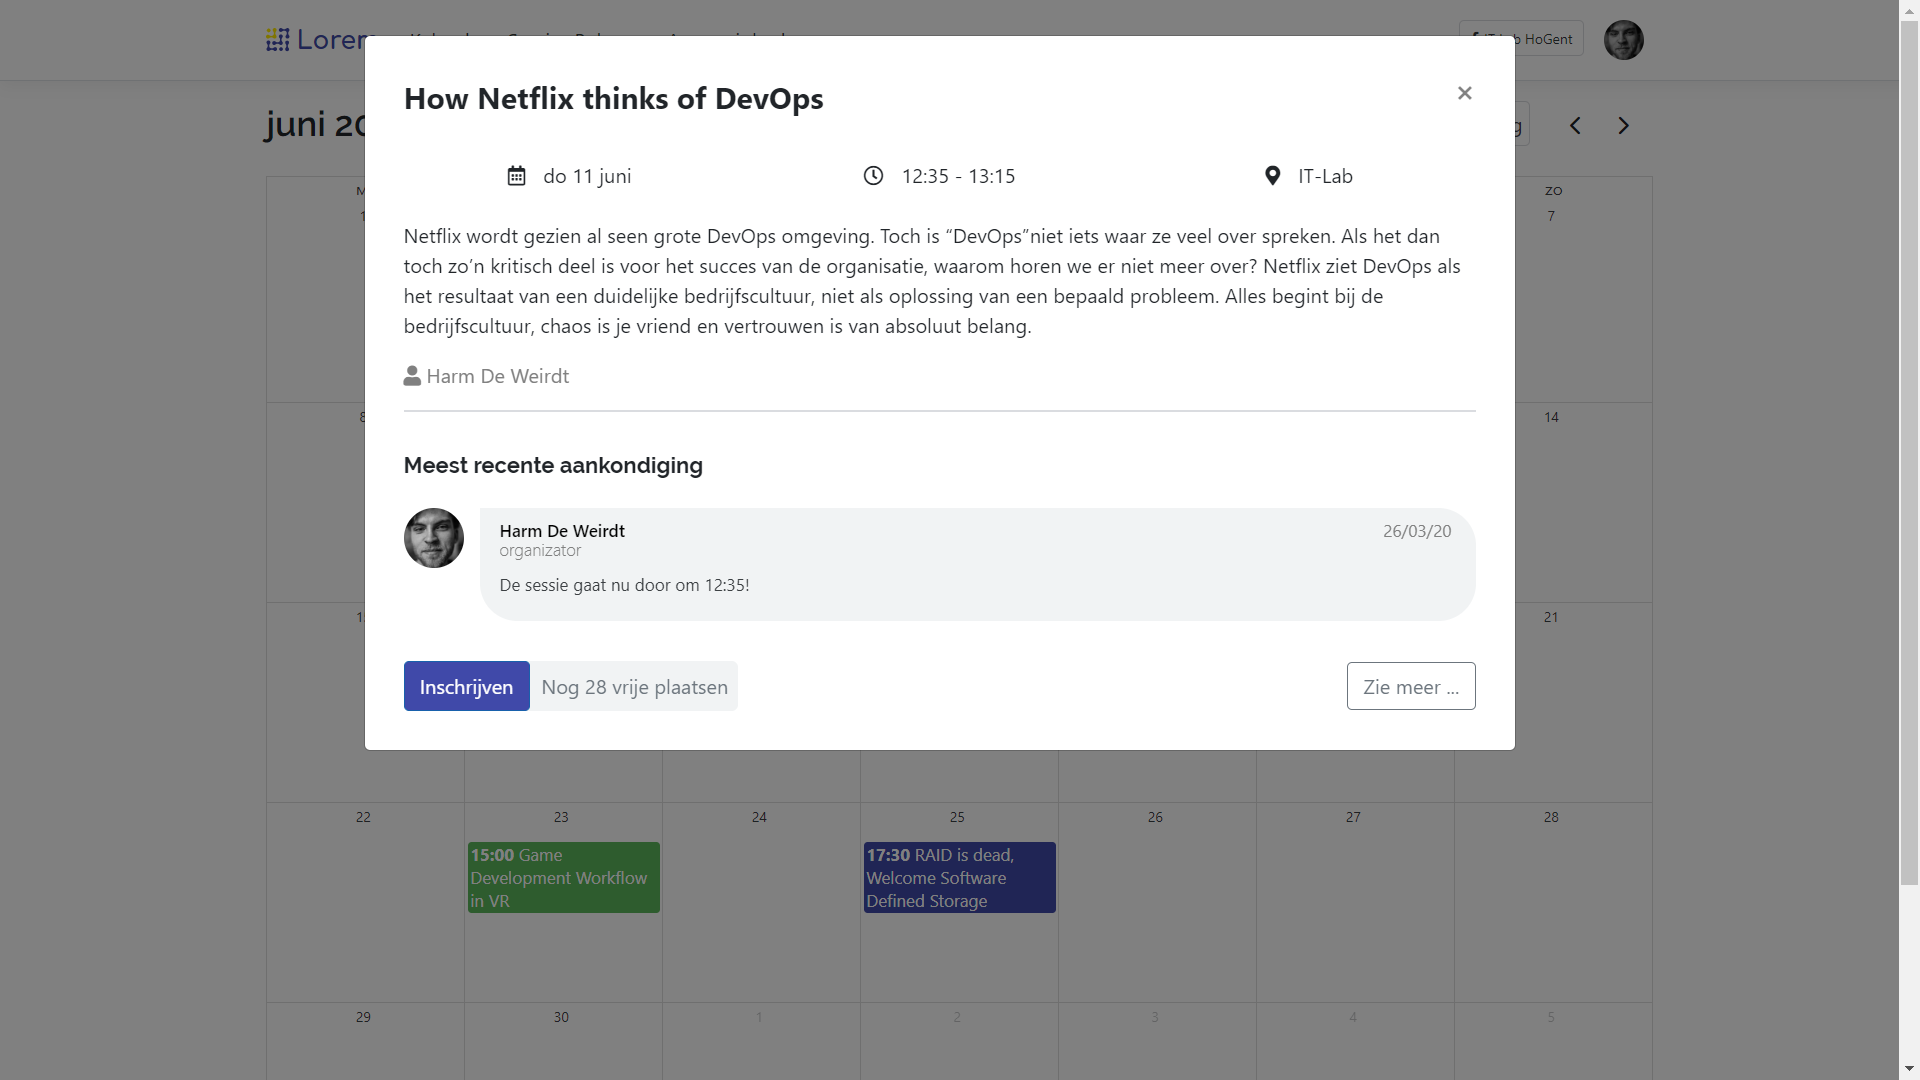Image resolution: width=1920 pixels, height=1080 pixels.
Task: Go to previous month arrow
Action: click(x=1575, y=126)
